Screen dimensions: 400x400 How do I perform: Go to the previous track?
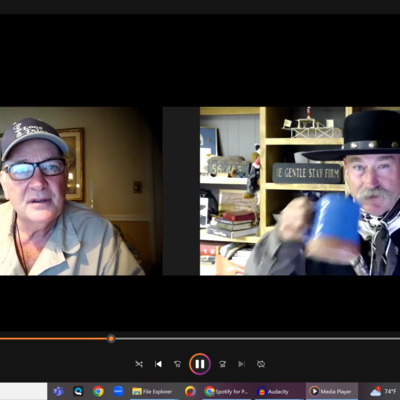point(158,364)
